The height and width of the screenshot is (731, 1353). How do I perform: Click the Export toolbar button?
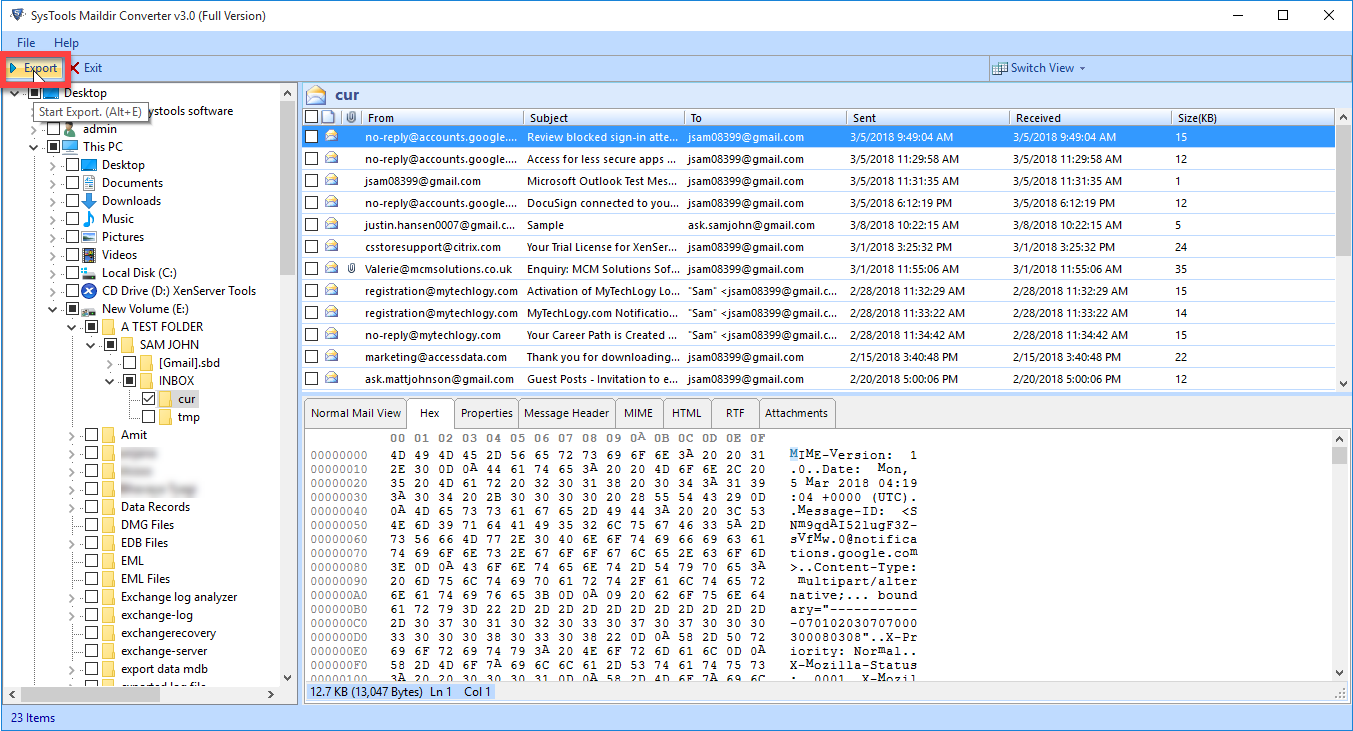pyautogui.click(x=33, y=68)
